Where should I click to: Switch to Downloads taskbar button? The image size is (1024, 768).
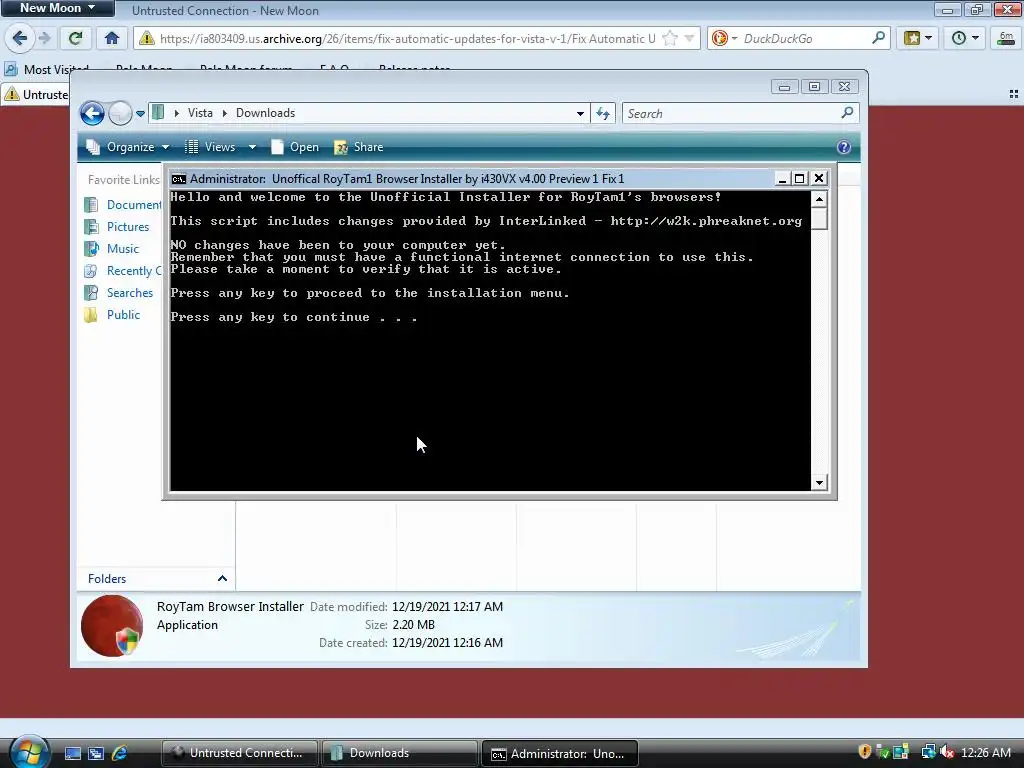[400, 753]
